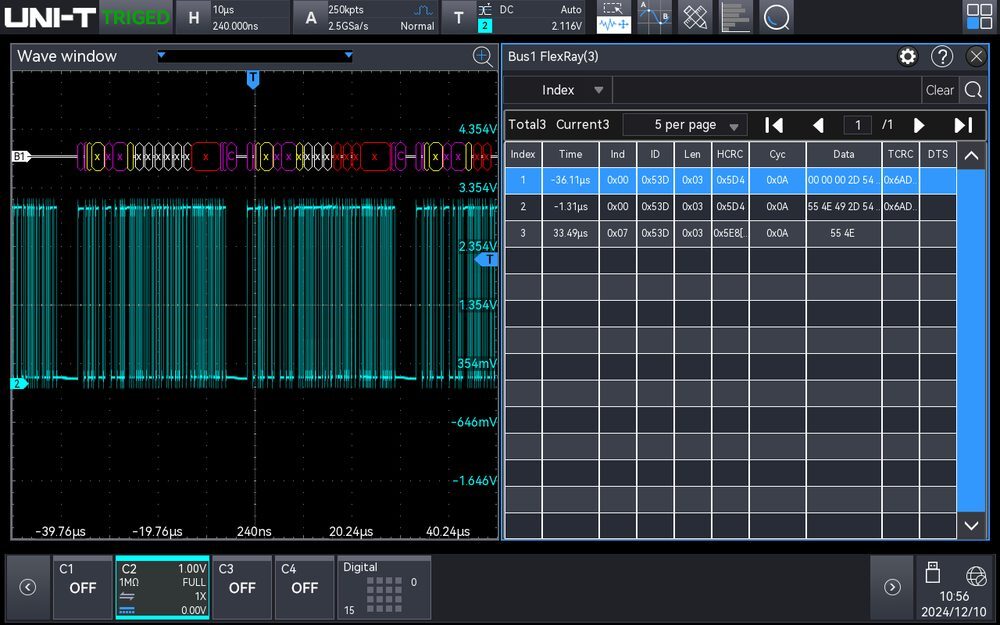Open the Index filter dropdown
Viewport: 1000px width, 625px height.
point(558,90)
